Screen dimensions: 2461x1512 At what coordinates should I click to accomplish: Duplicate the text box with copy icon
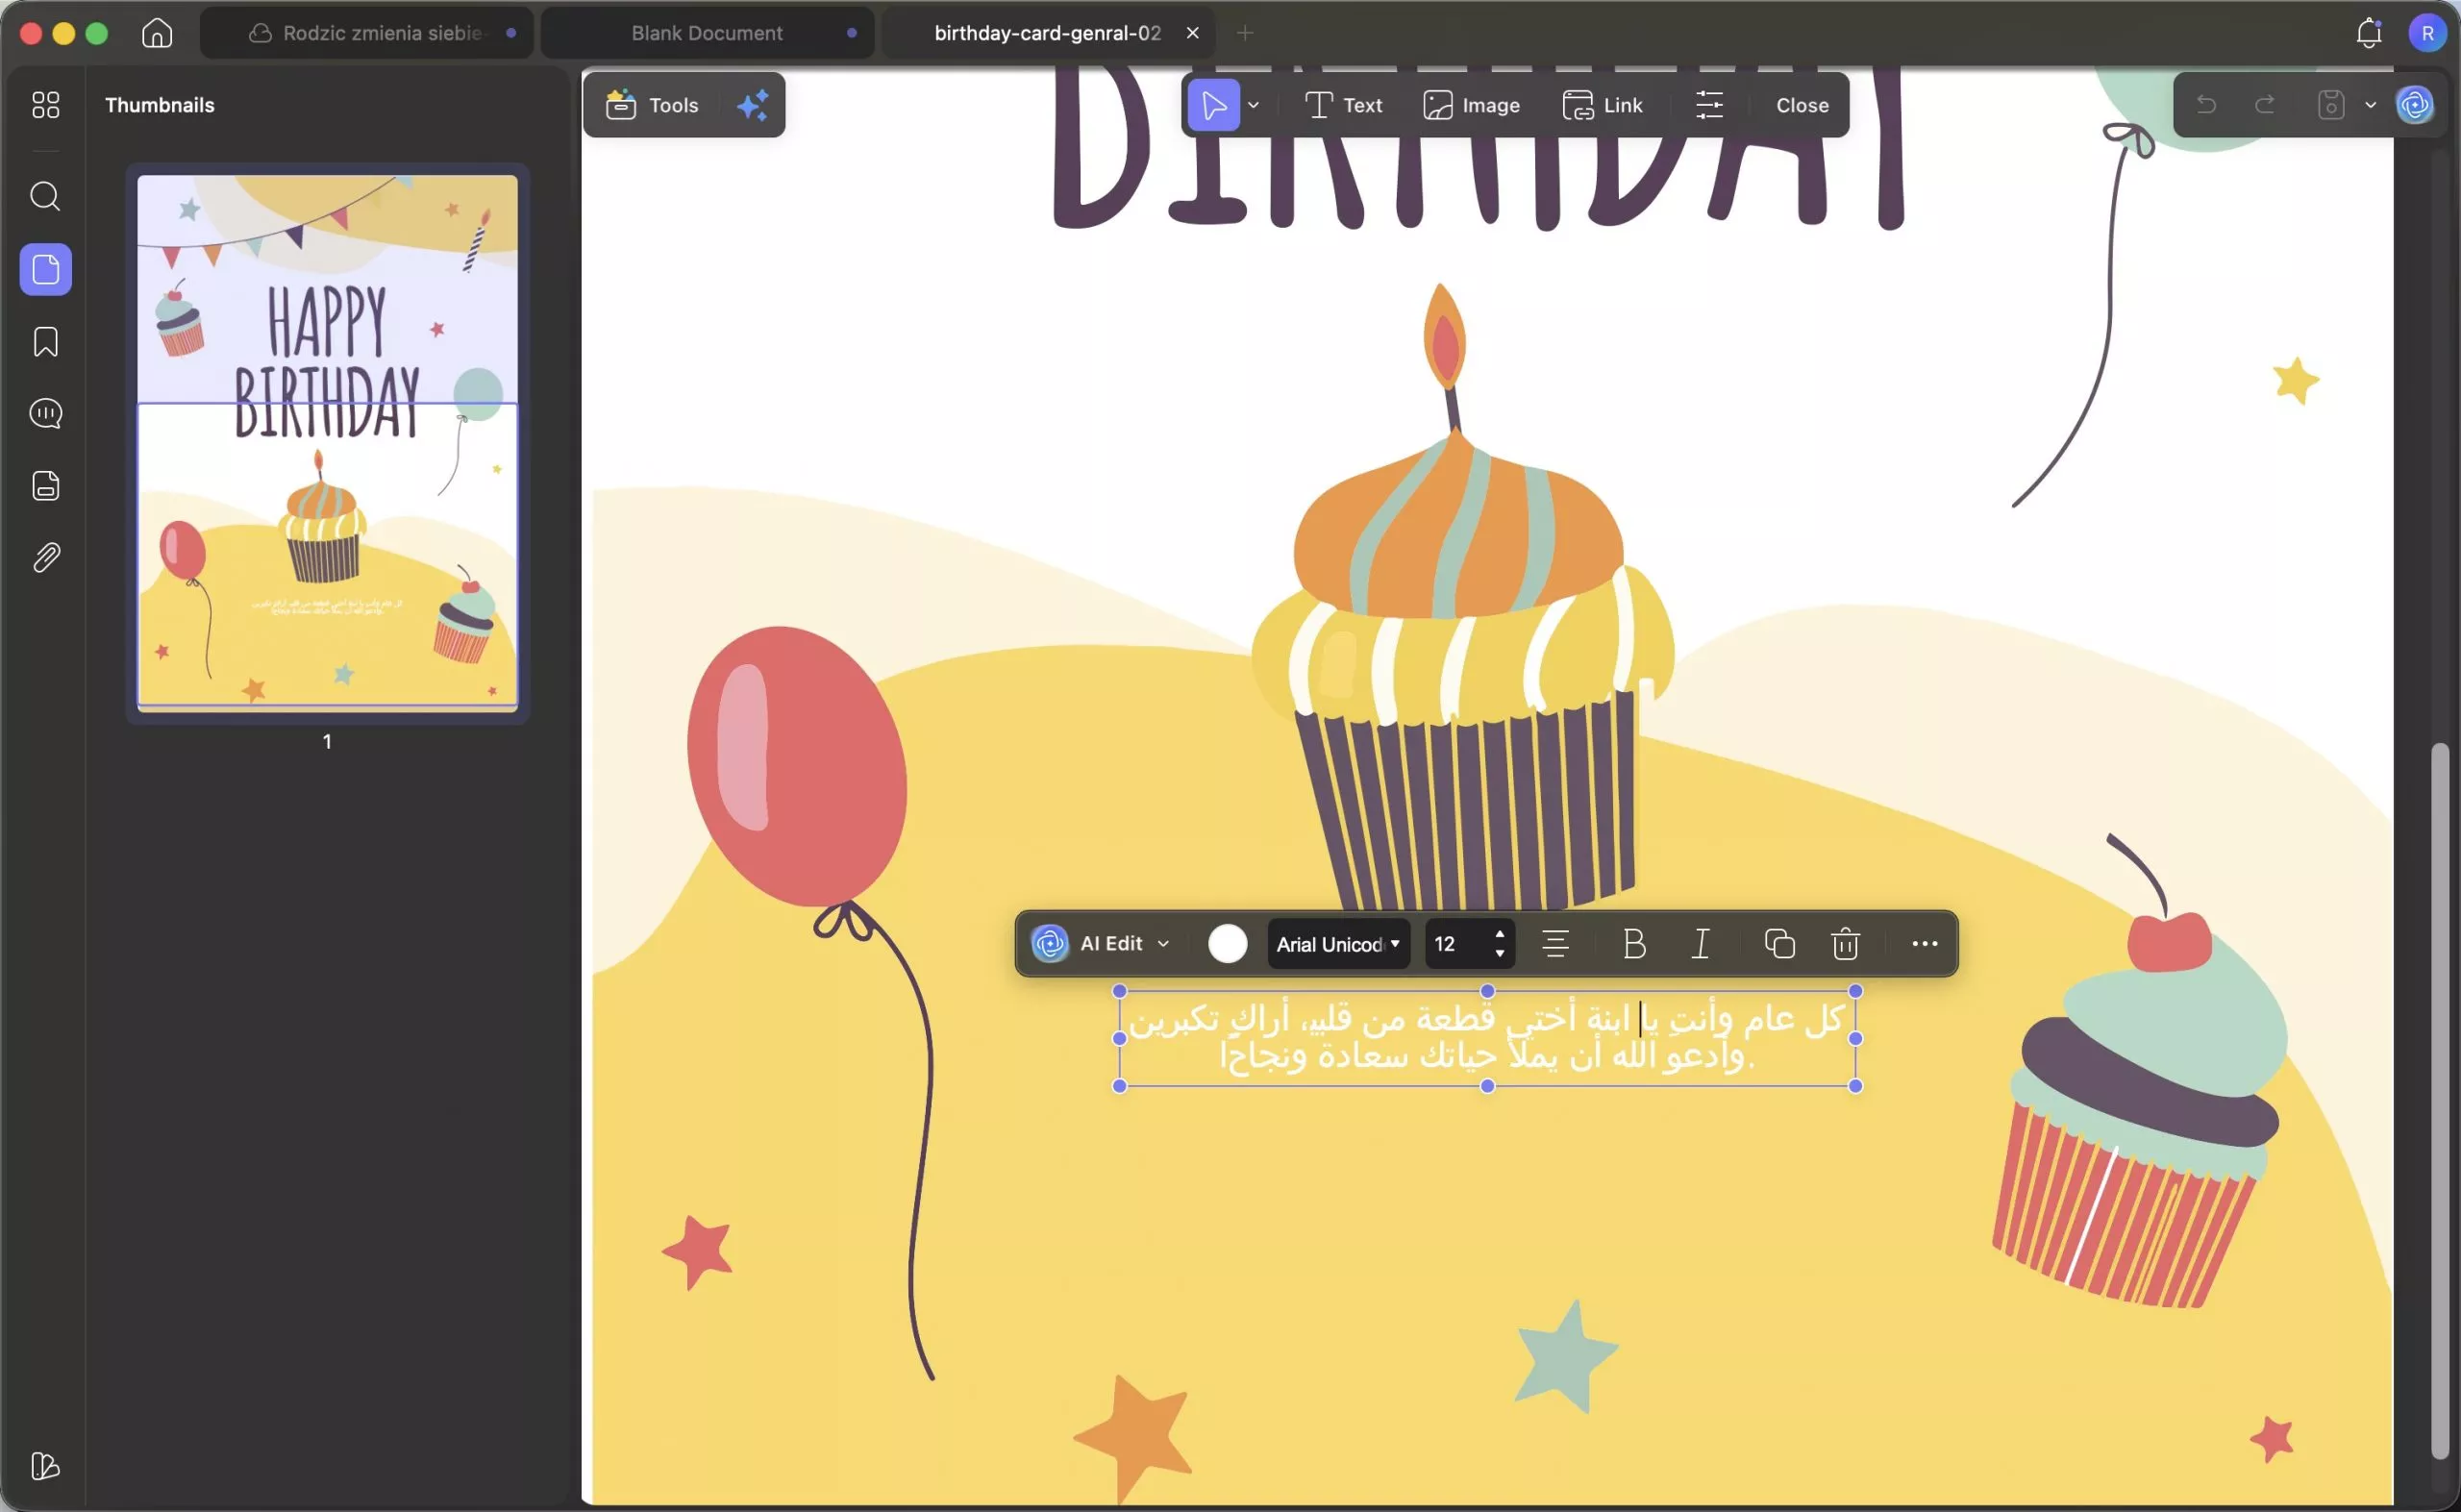click(1779, 943)
